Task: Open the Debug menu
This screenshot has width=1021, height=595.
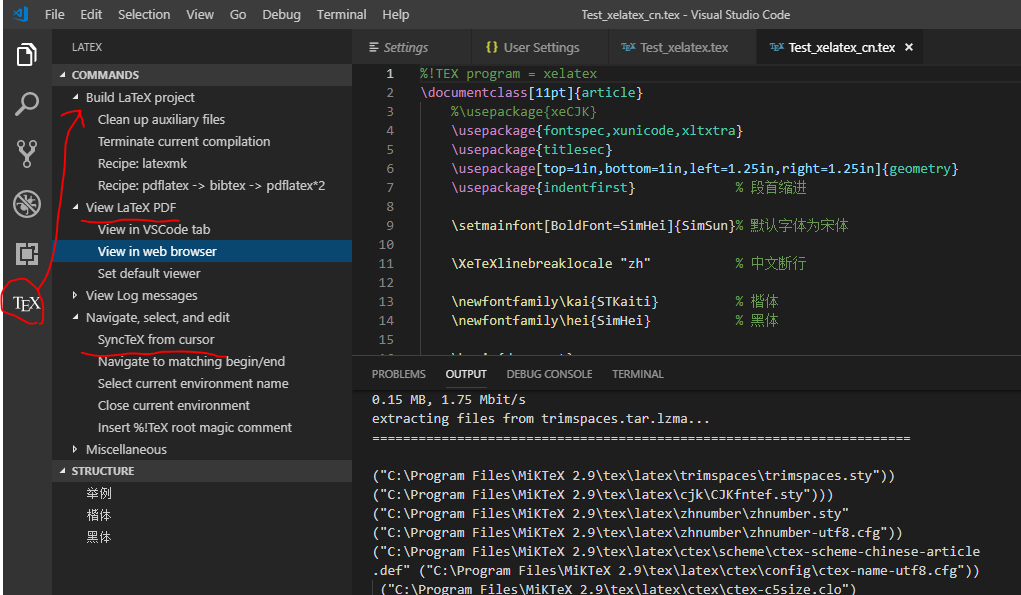Action: (281, 14)
